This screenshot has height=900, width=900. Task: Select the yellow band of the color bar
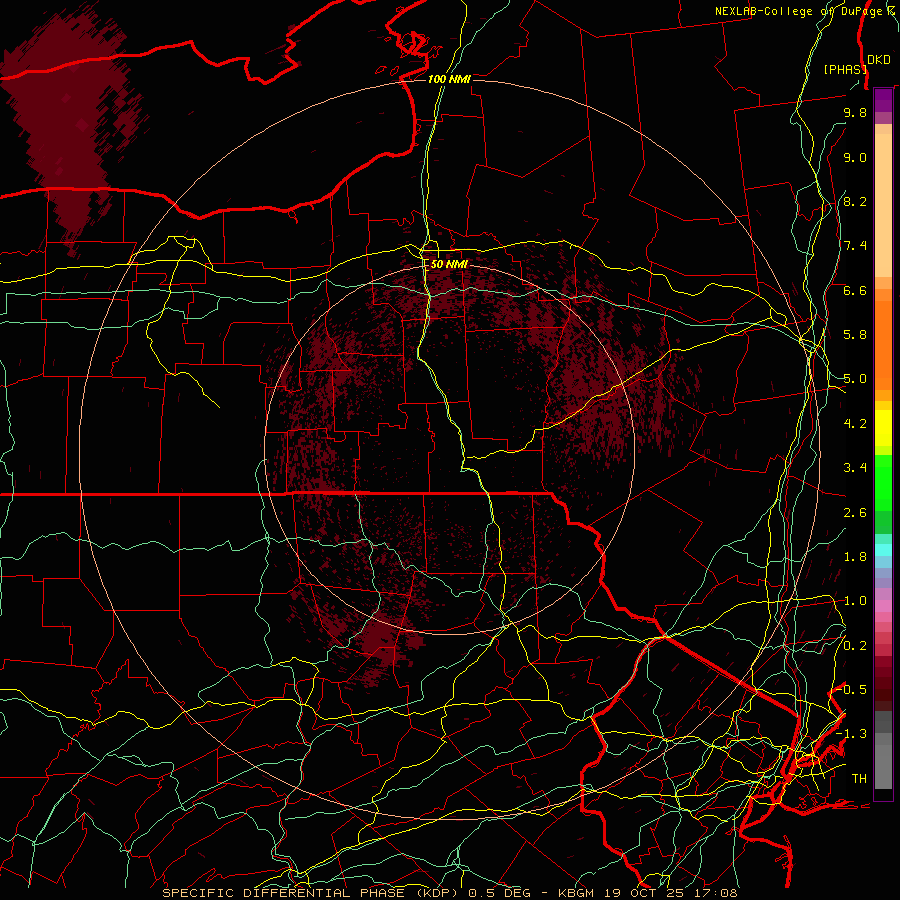tap(883, 428)
